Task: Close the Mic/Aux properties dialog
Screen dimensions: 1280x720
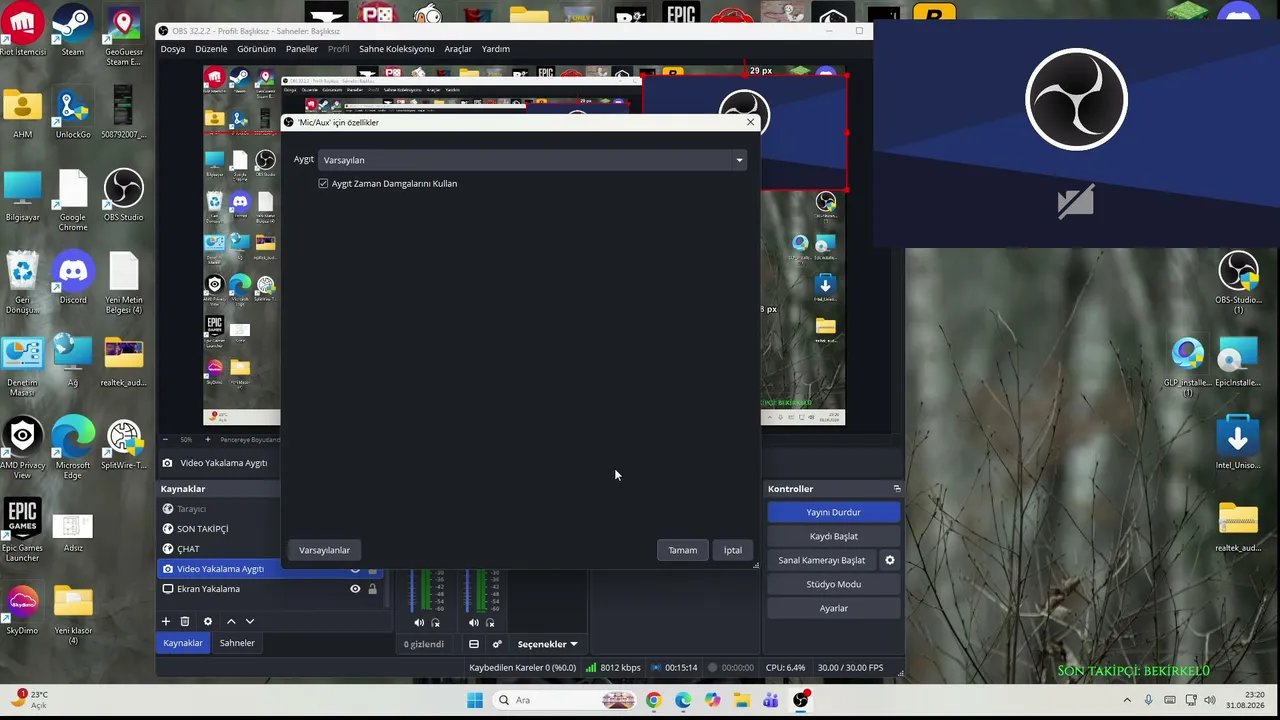Action: [750, 122]
